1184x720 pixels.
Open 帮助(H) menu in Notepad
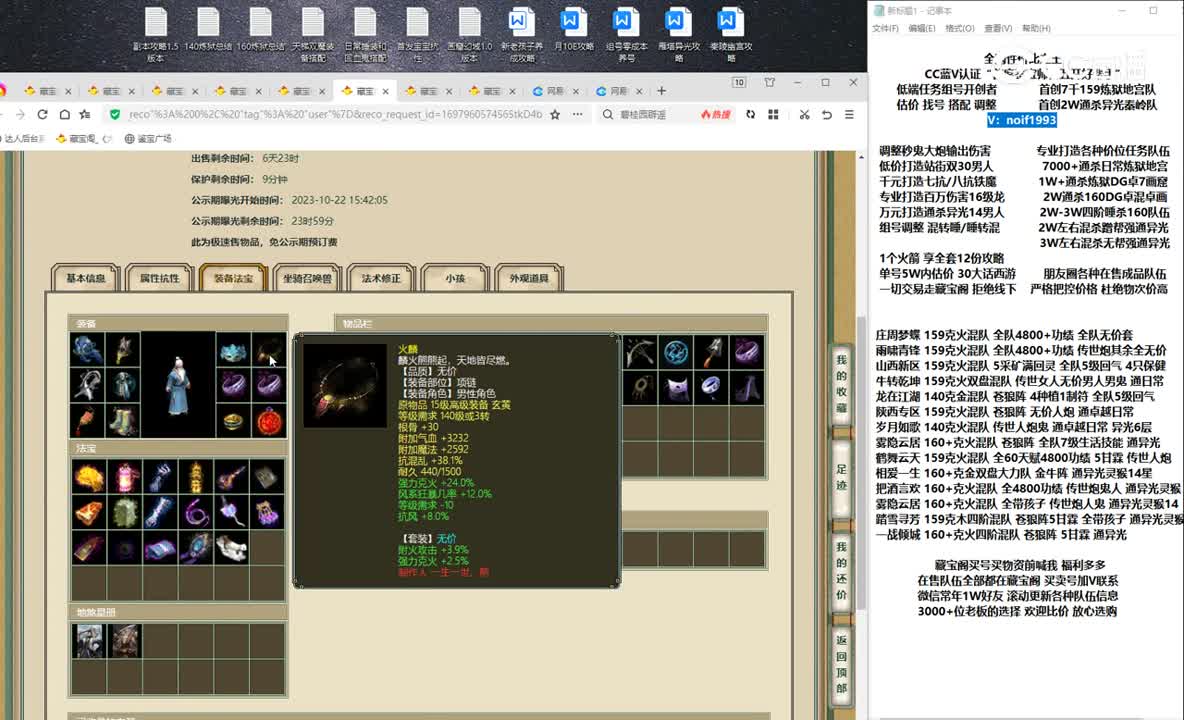(1036, 28)
